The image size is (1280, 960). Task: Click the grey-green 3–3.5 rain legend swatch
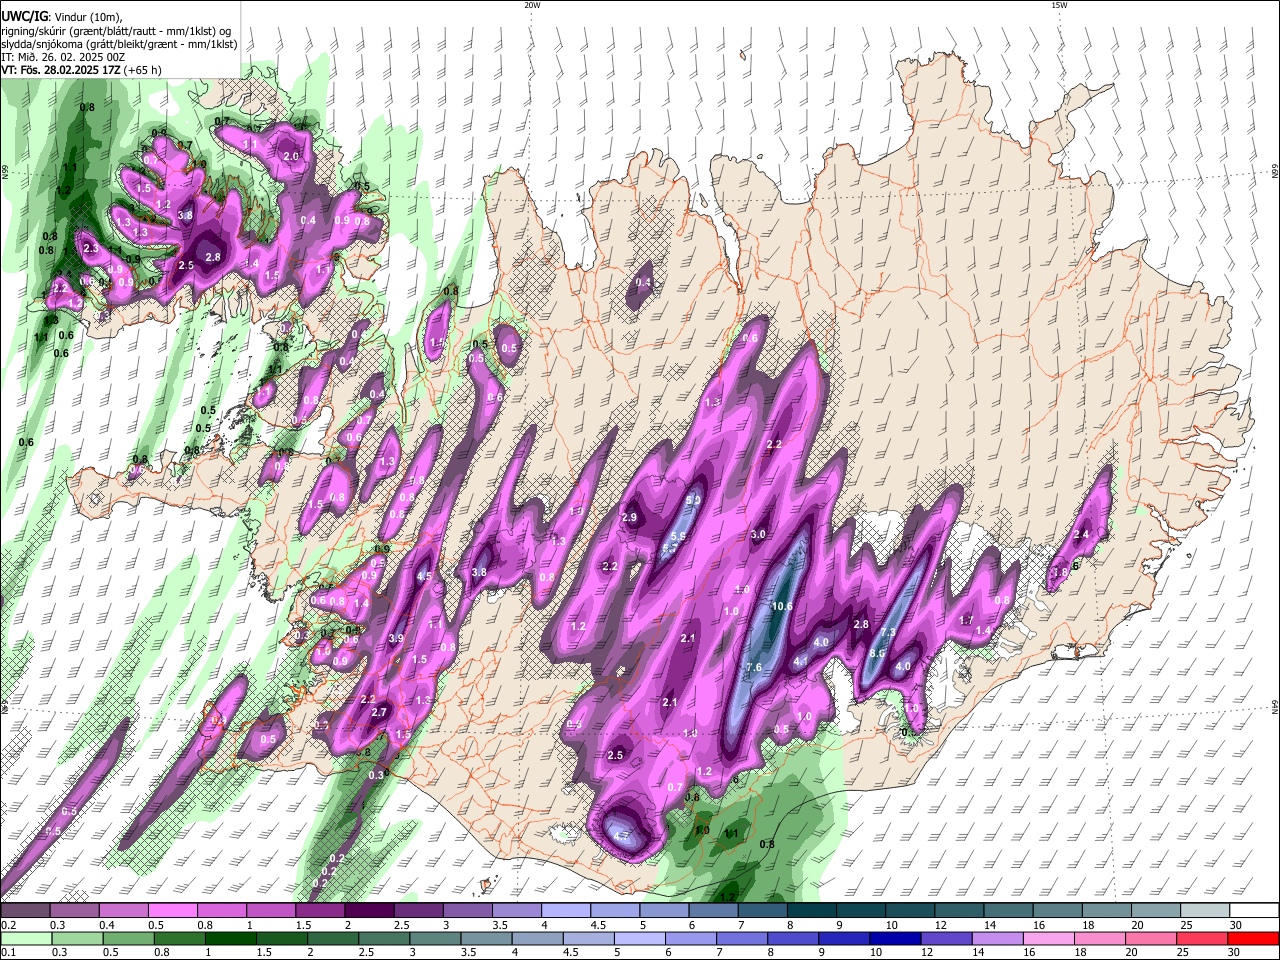434,938
